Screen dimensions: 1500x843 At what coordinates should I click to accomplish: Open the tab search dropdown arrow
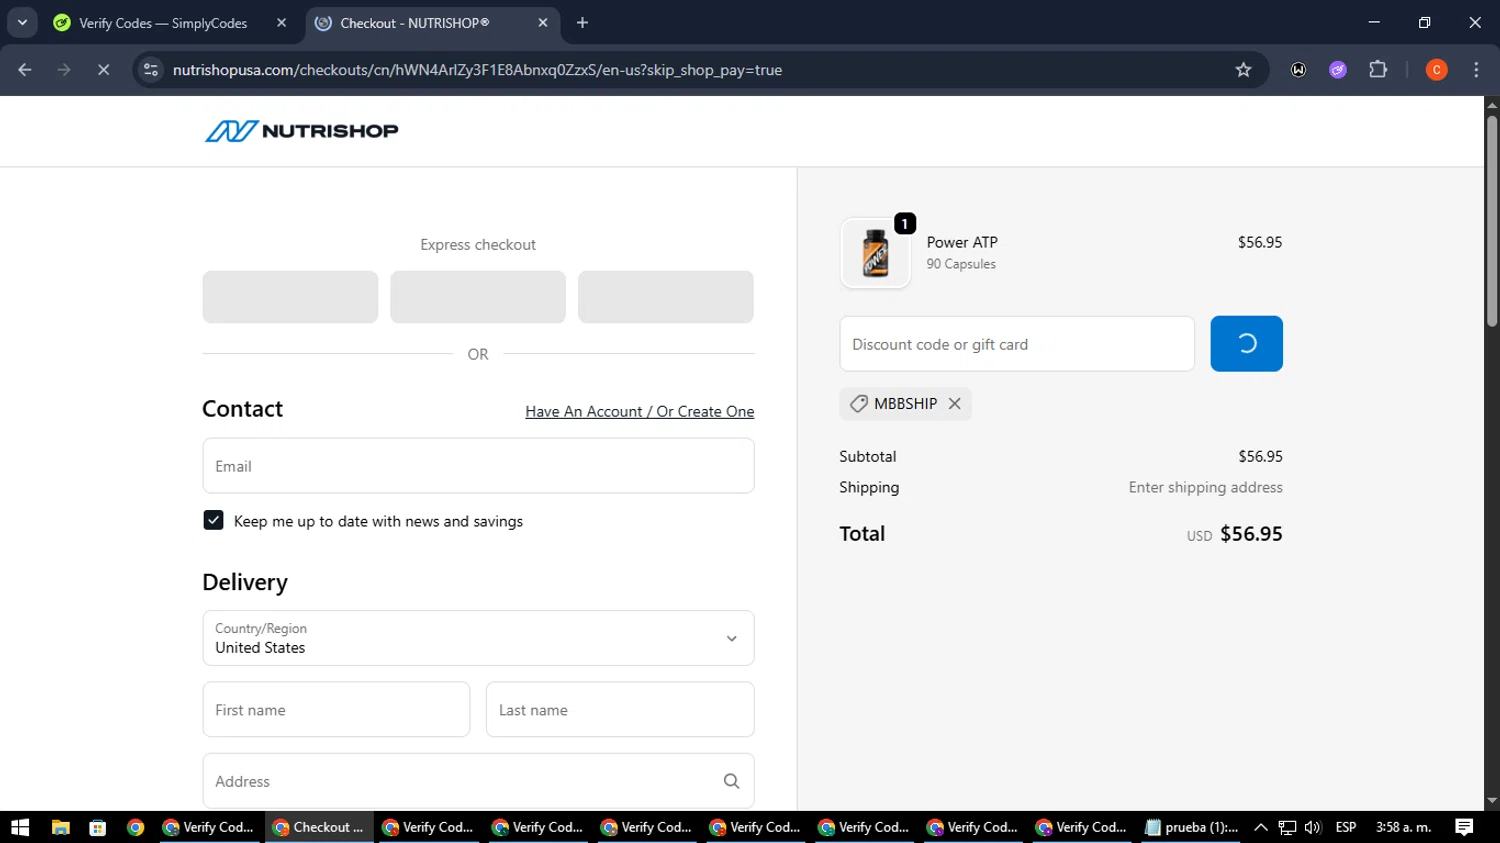tap(22, 23)
